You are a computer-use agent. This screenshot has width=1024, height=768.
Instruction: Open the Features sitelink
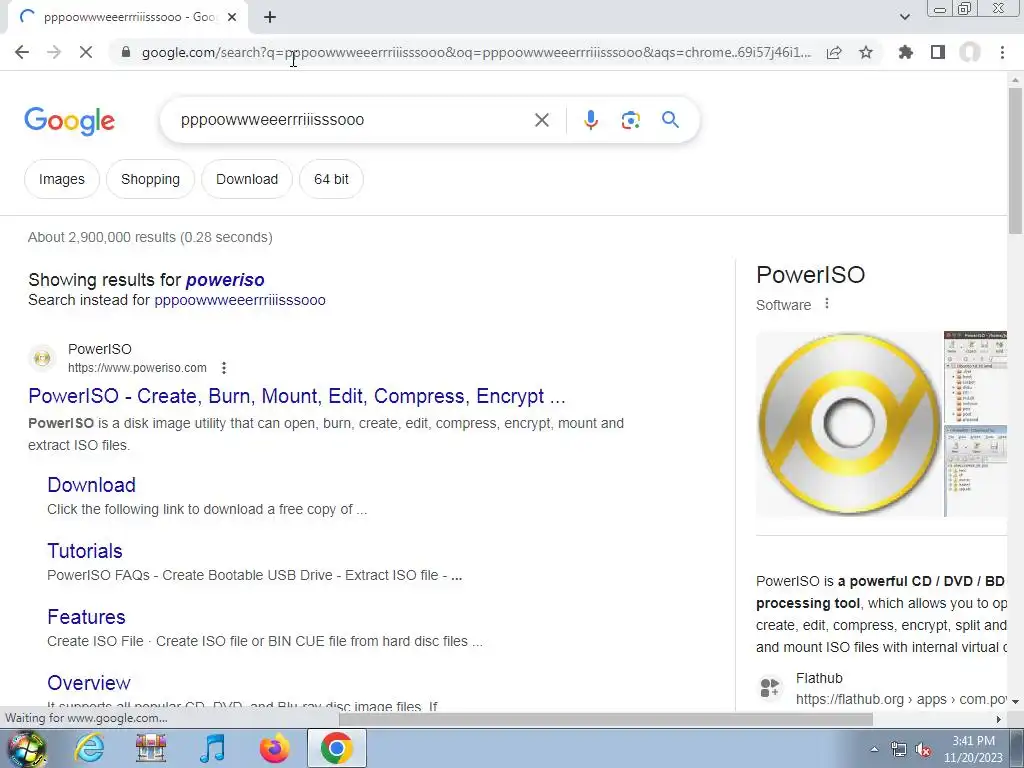(86, 617)
